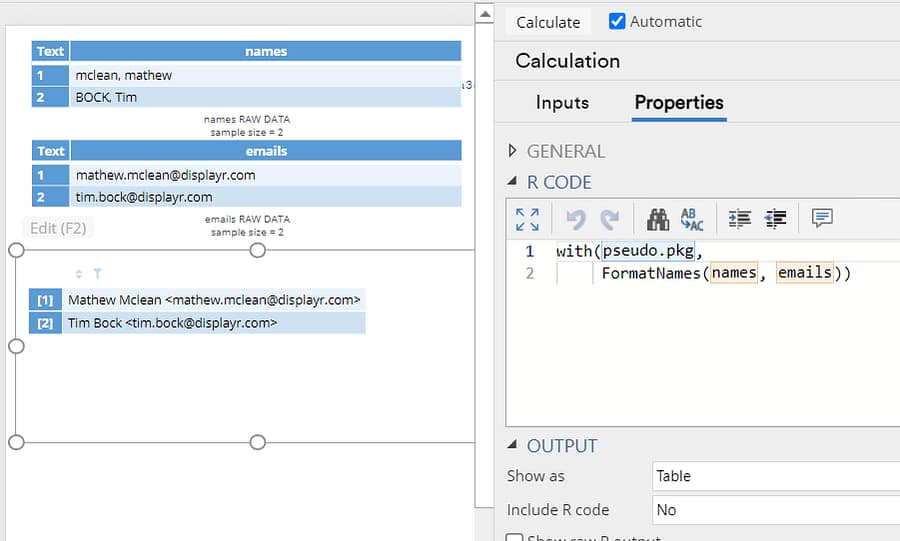Click the comment speech bubble icon
The width and height of the screenshot is (900, 541).
(x=822, y=219)
